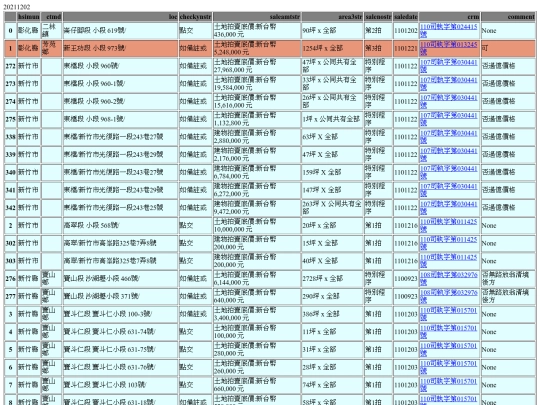This screenshot has height=405, width=540.
Task: Open the crm link in row 273
Action: point(449,83)
